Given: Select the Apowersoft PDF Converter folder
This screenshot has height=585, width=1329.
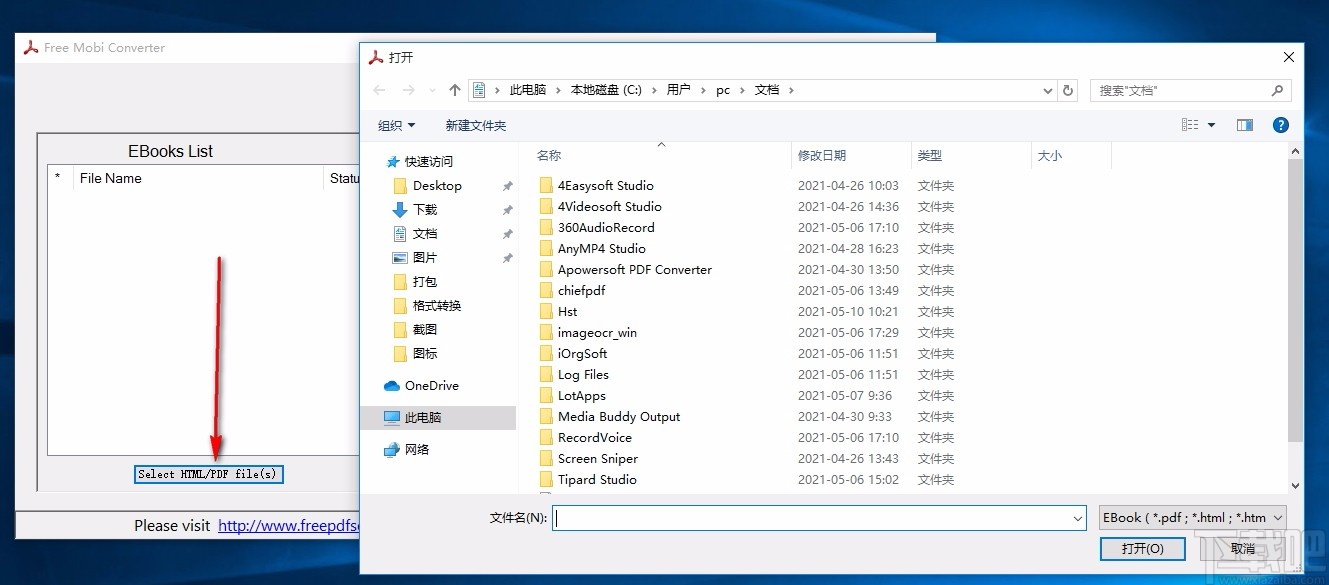Looking at the screenshot, I should [634, 269].
